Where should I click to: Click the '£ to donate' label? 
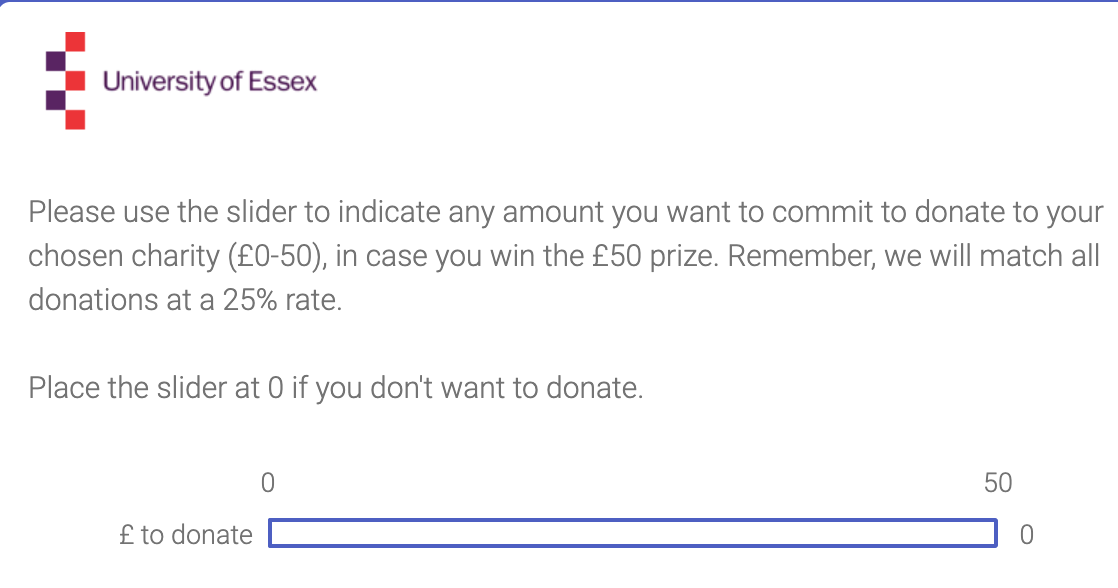pos(186,535)
